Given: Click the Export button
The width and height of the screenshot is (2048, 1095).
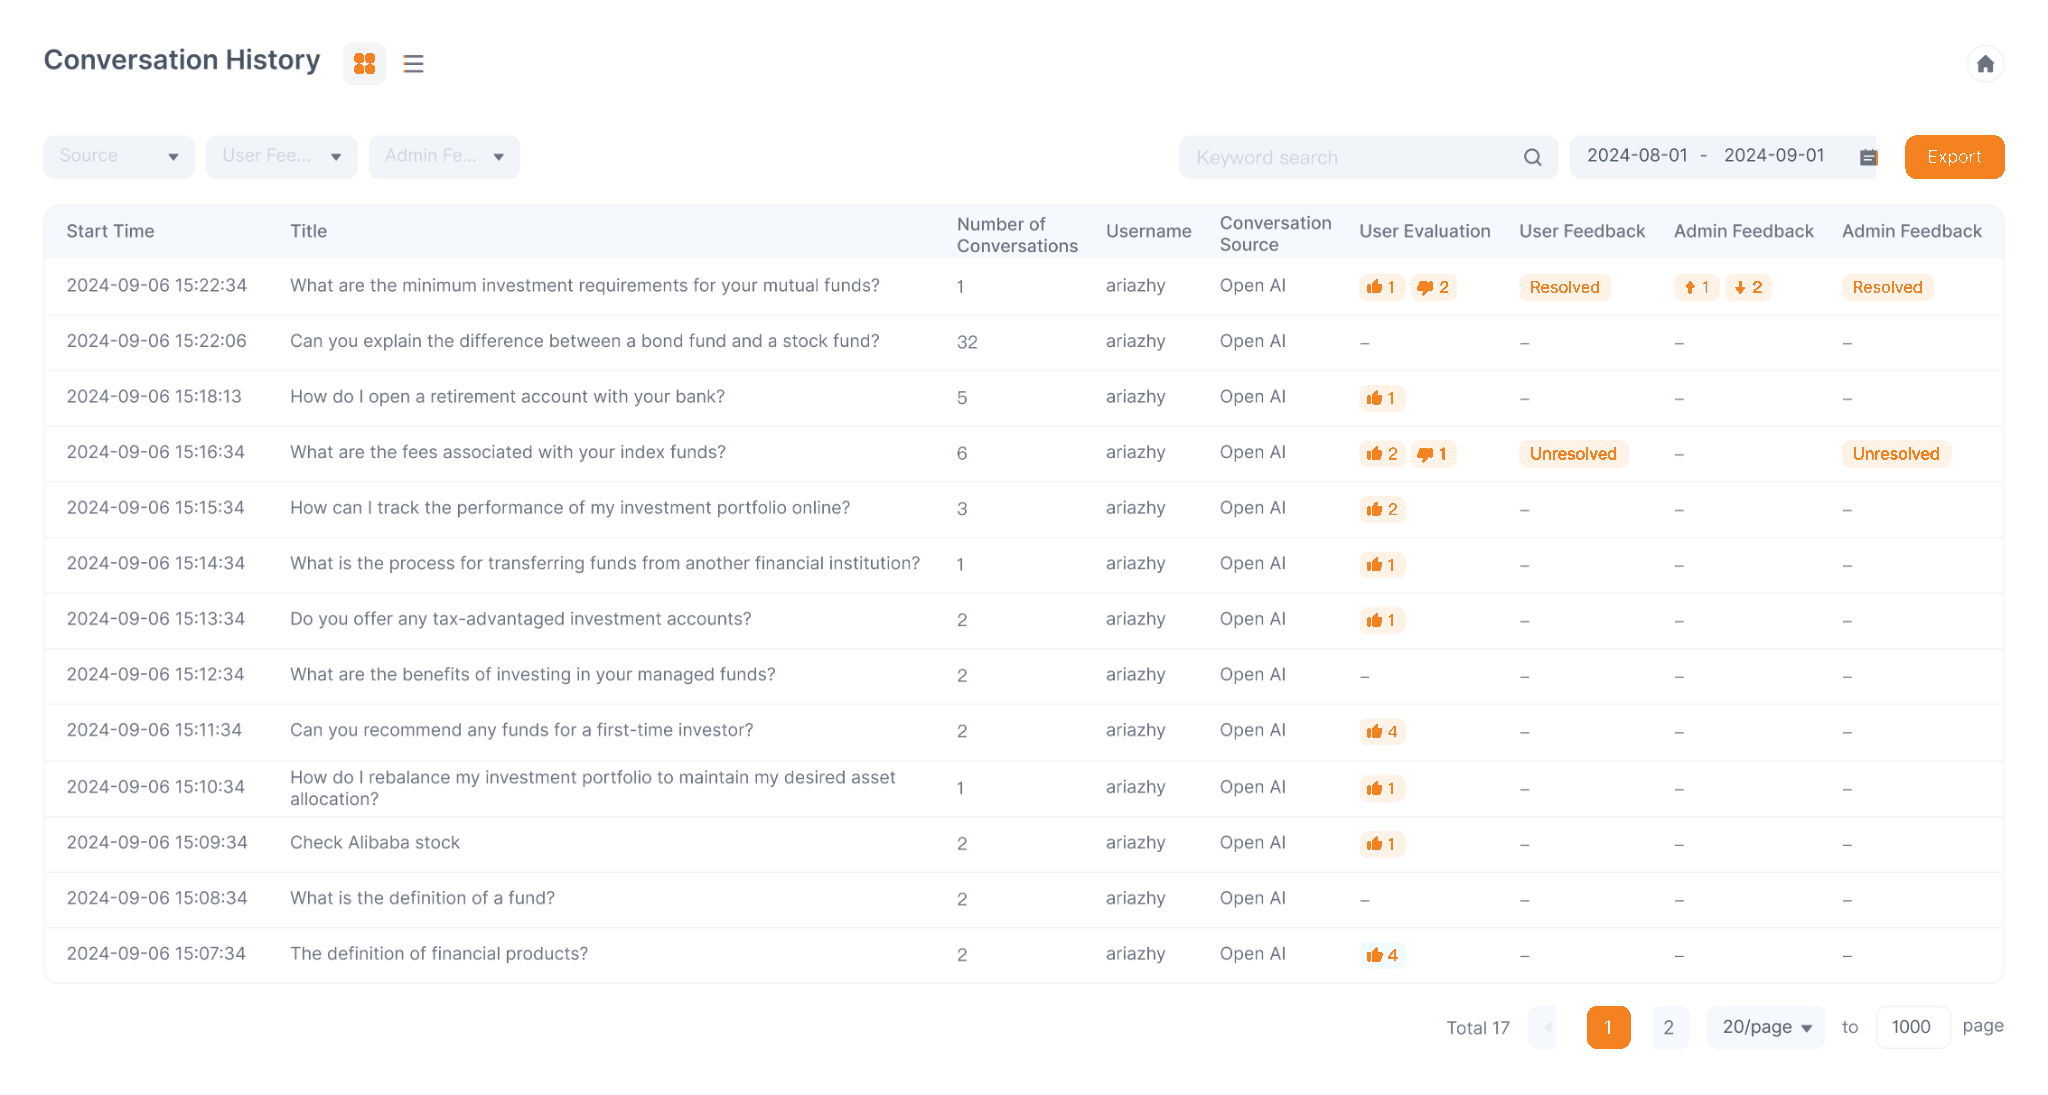Looking at the screenshot, I should (x=1954, y=157).
